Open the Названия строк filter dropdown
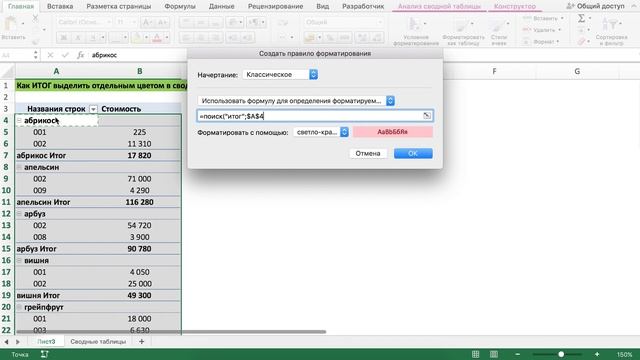This screenshot has width=640, height=360. click(x=93, y=109)
